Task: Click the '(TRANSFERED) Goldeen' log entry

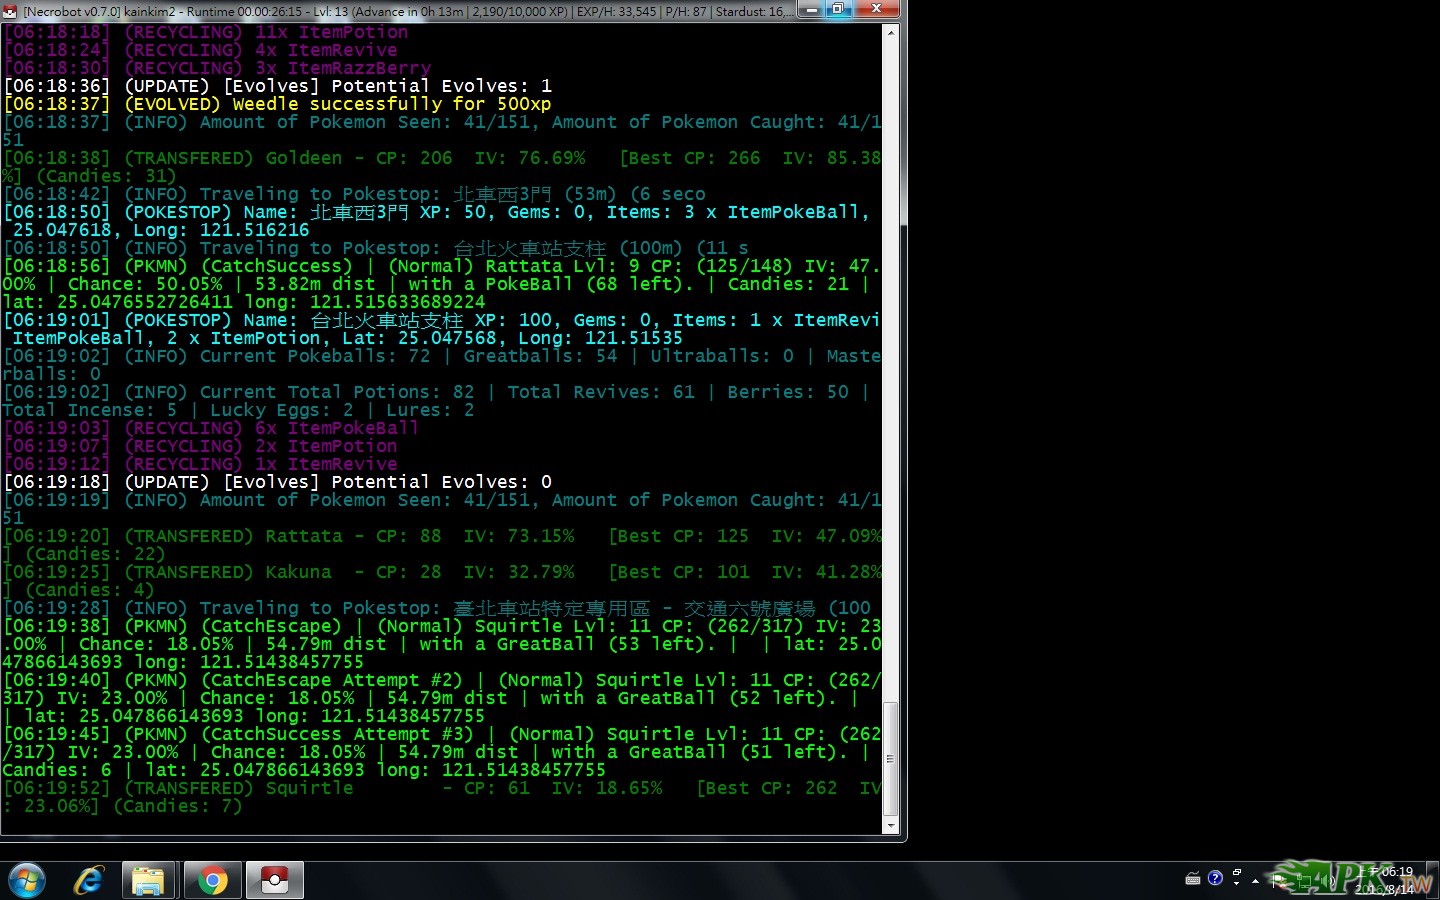Action: [x=442, y=167]
